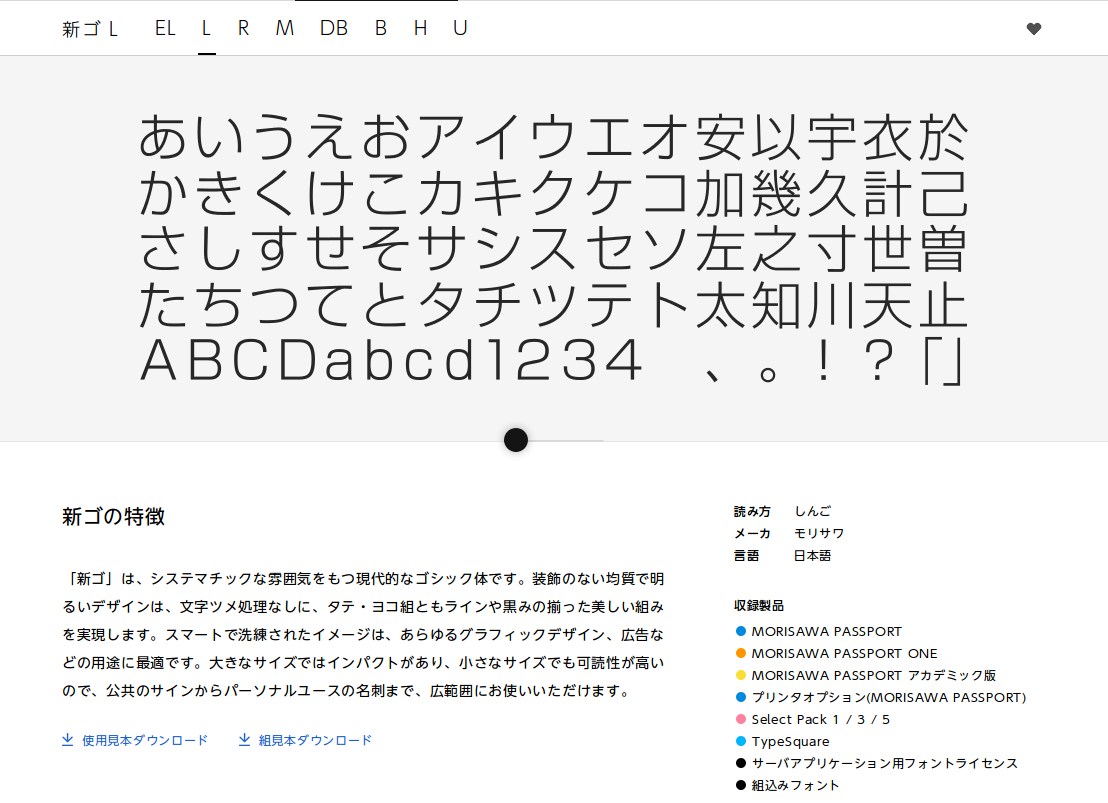The width and height of the screenshot is (1108, 803).
Task: Select the L weight tab
Action: (206, 28)
